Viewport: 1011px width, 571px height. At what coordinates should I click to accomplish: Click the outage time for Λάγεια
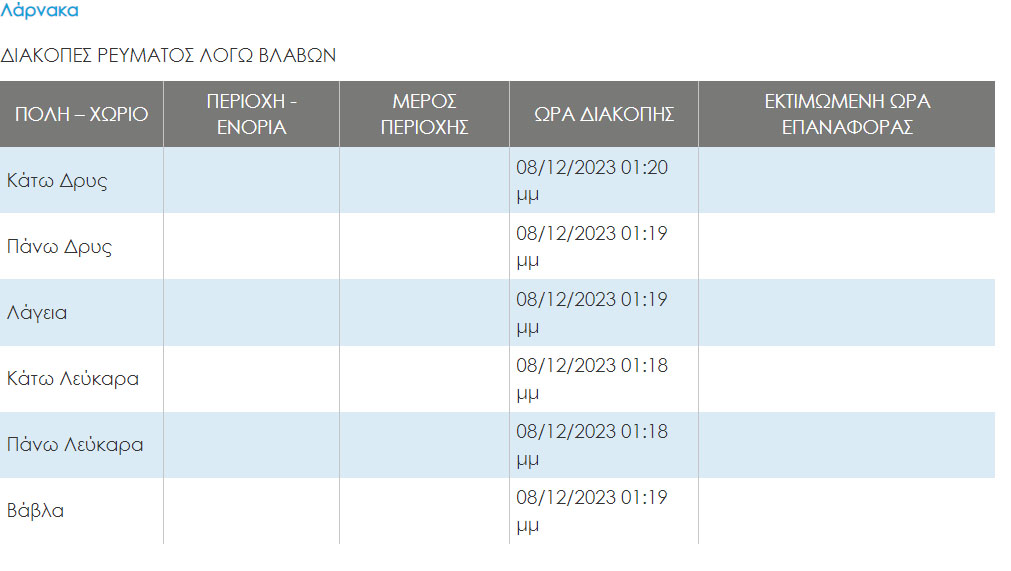[x=592, y=313]
